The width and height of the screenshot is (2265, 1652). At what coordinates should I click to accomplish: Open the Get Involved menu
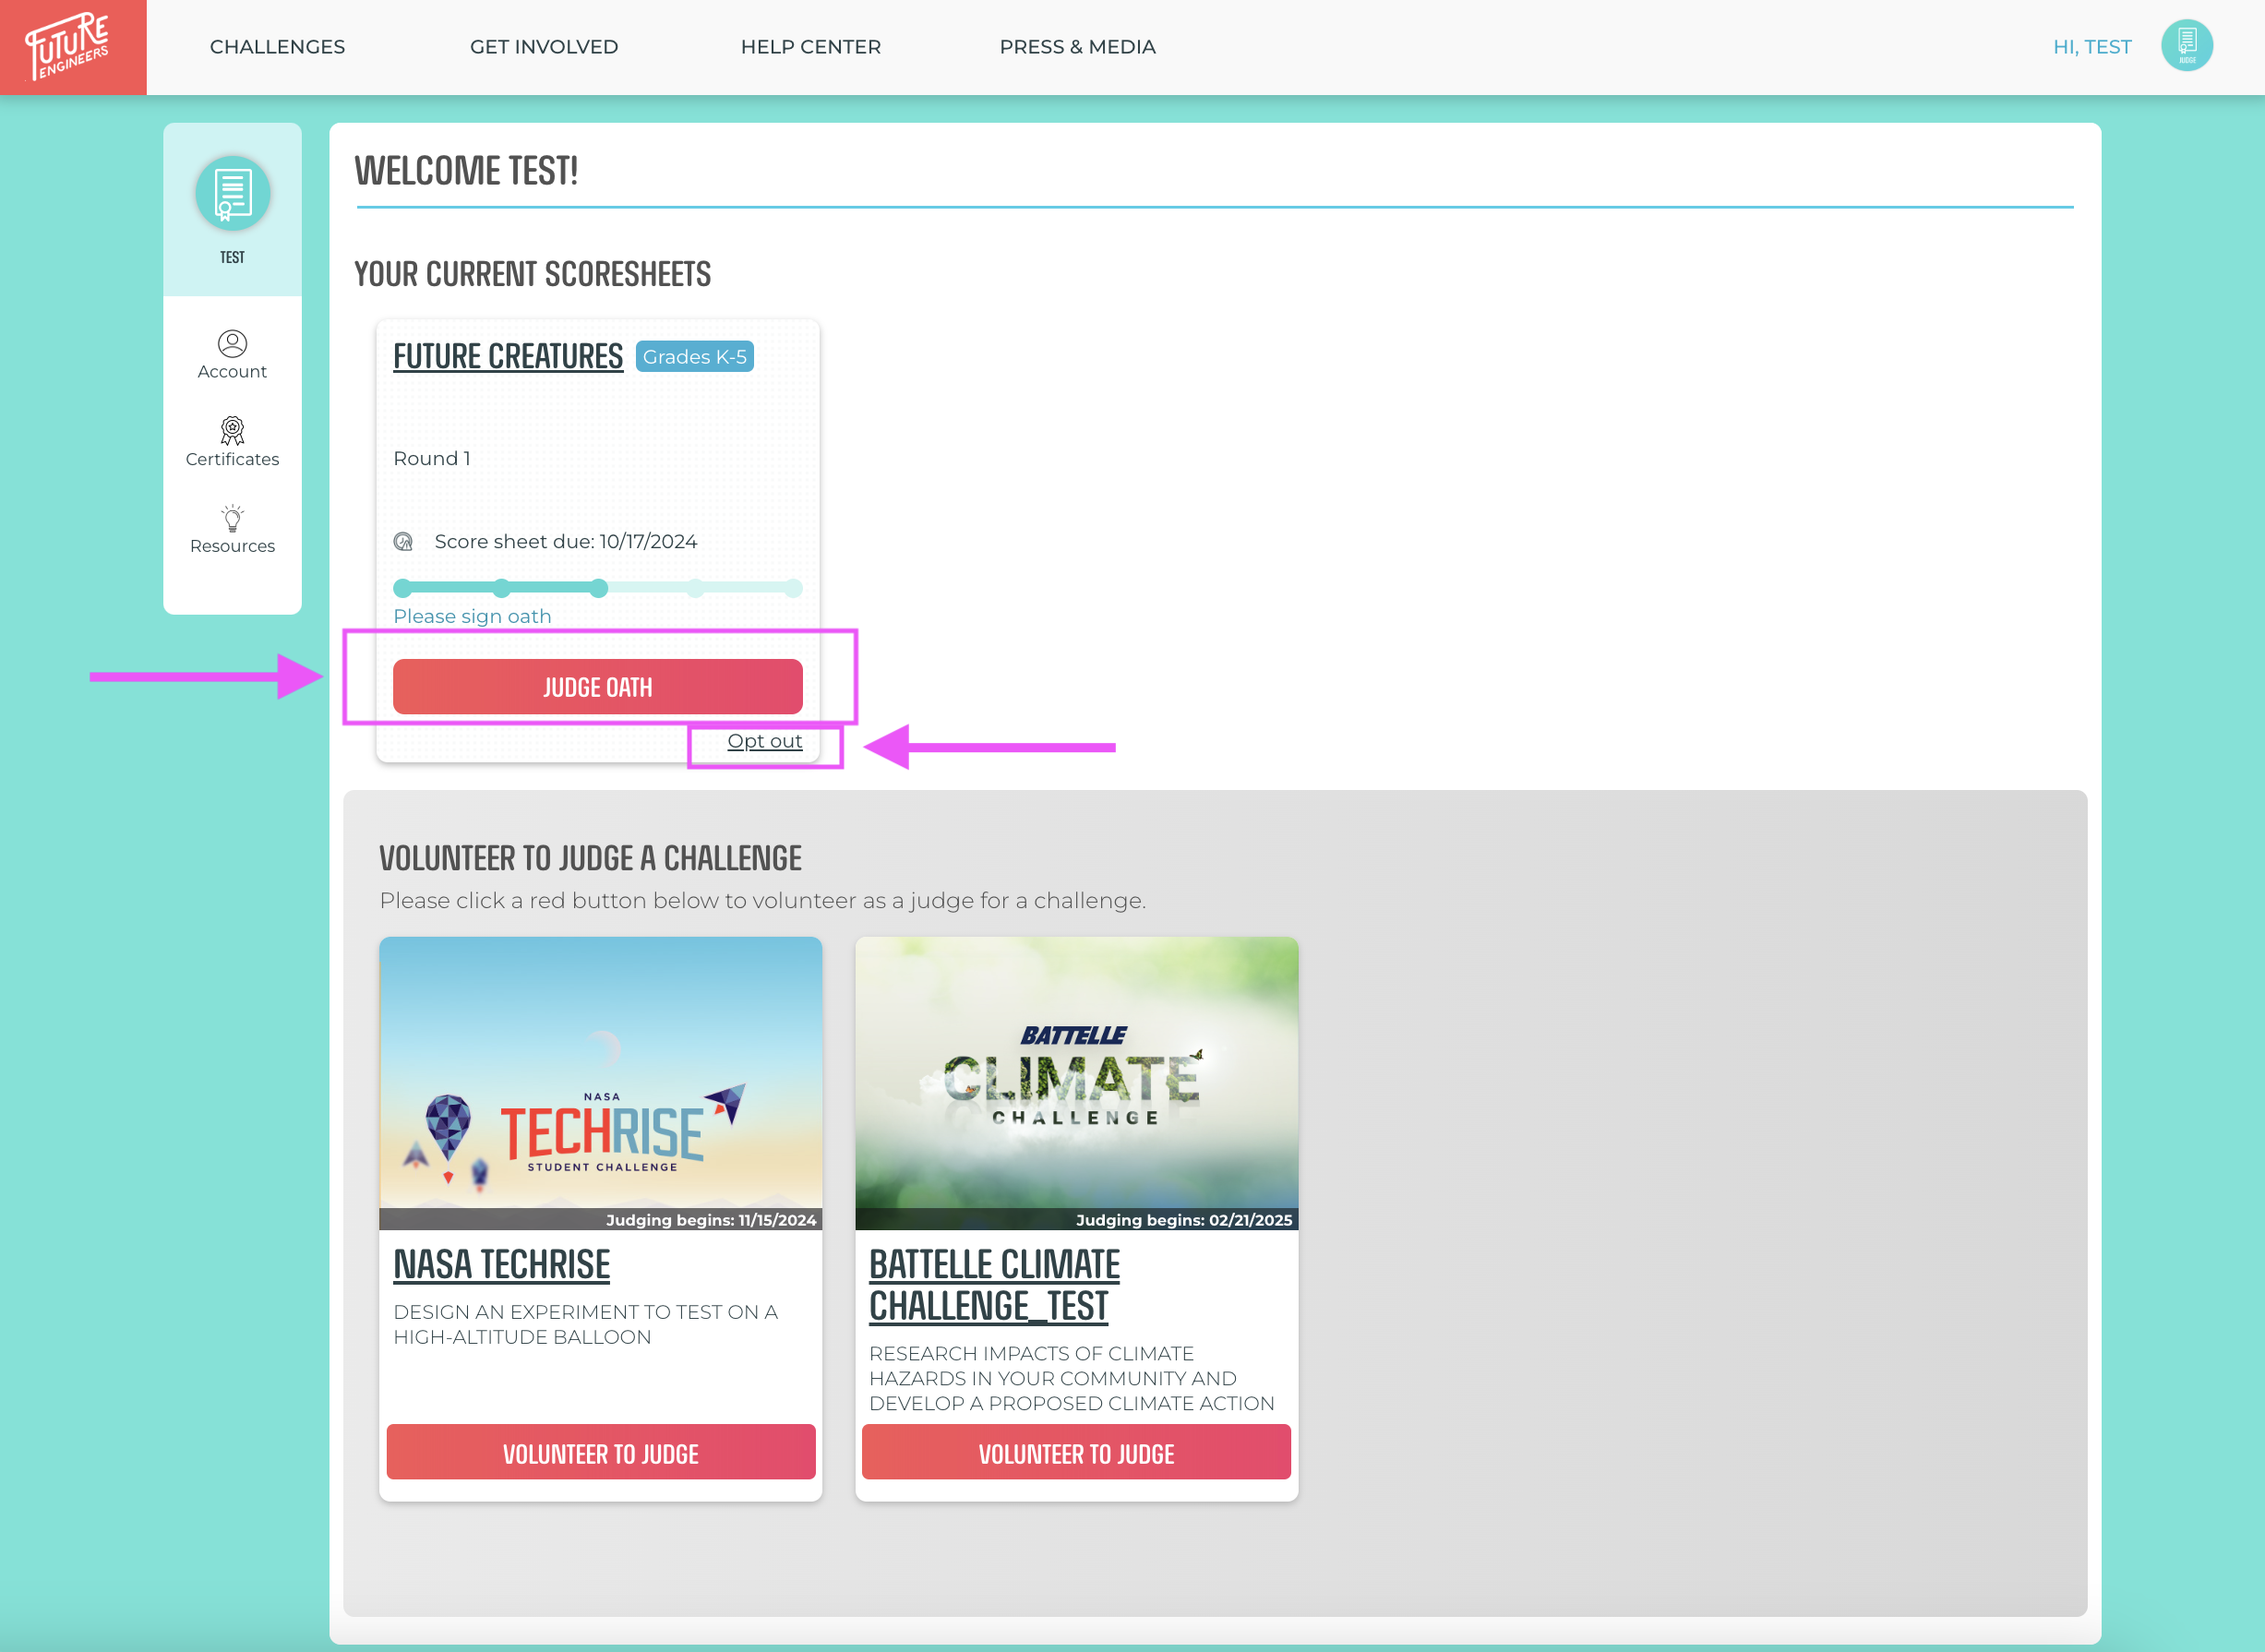[544, 47]
